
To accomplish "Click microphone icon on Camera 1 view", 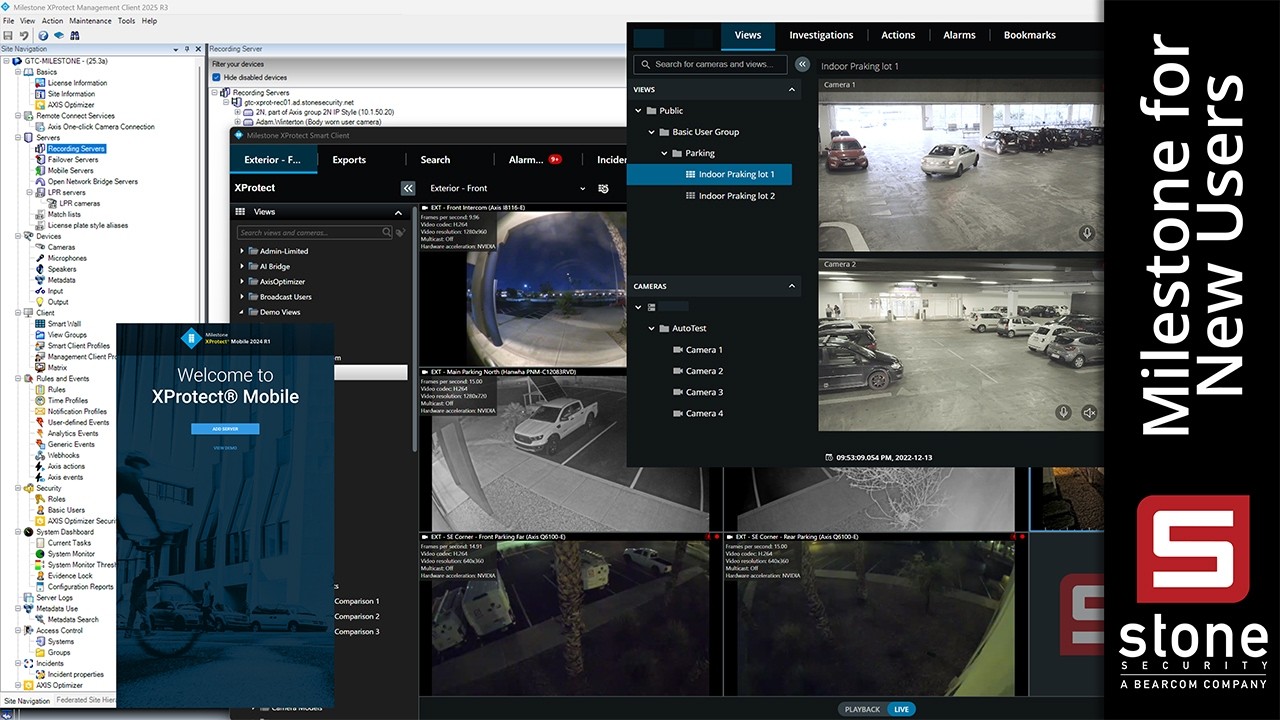I will pos(1087,233).
